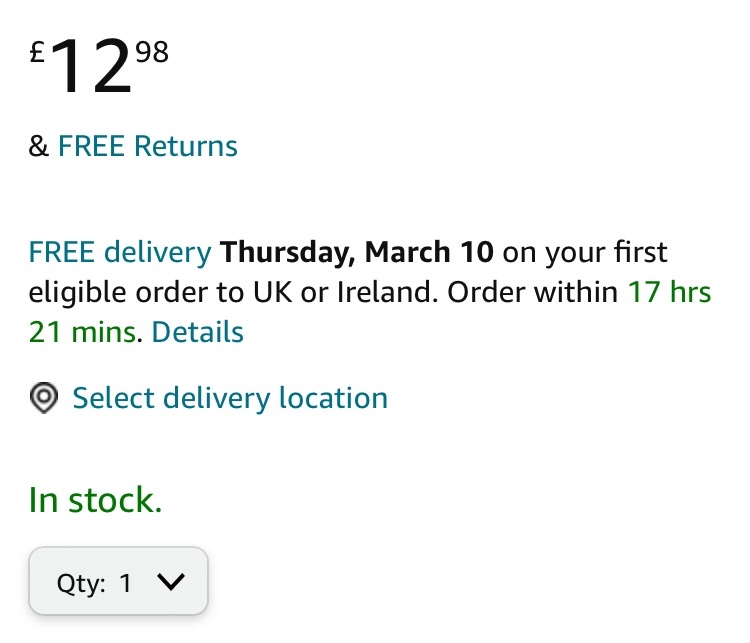Open the FREE Returns link
This screenshot has width=750, height=643.
click(148, 146)
